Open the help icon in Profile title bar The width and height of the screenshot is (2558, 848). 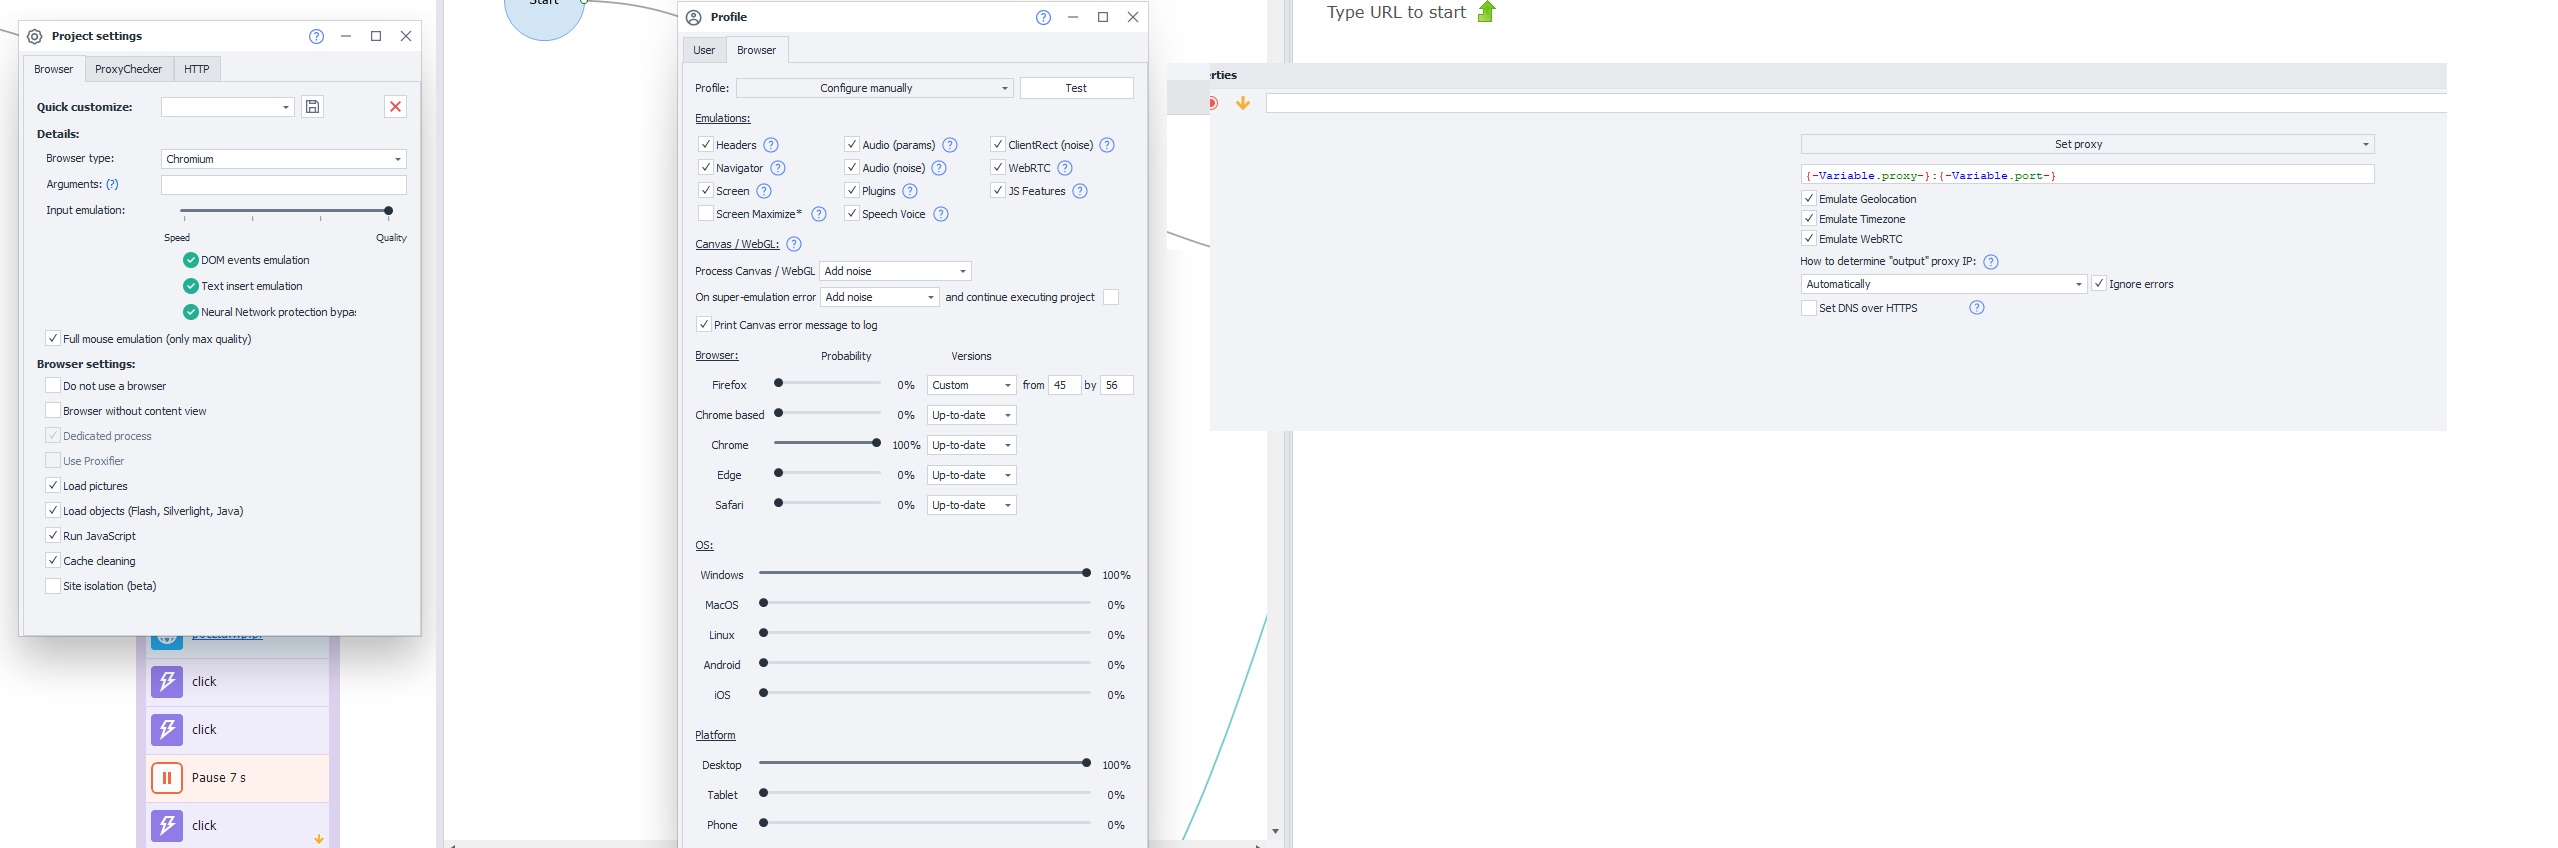[x=1044, y=17]
